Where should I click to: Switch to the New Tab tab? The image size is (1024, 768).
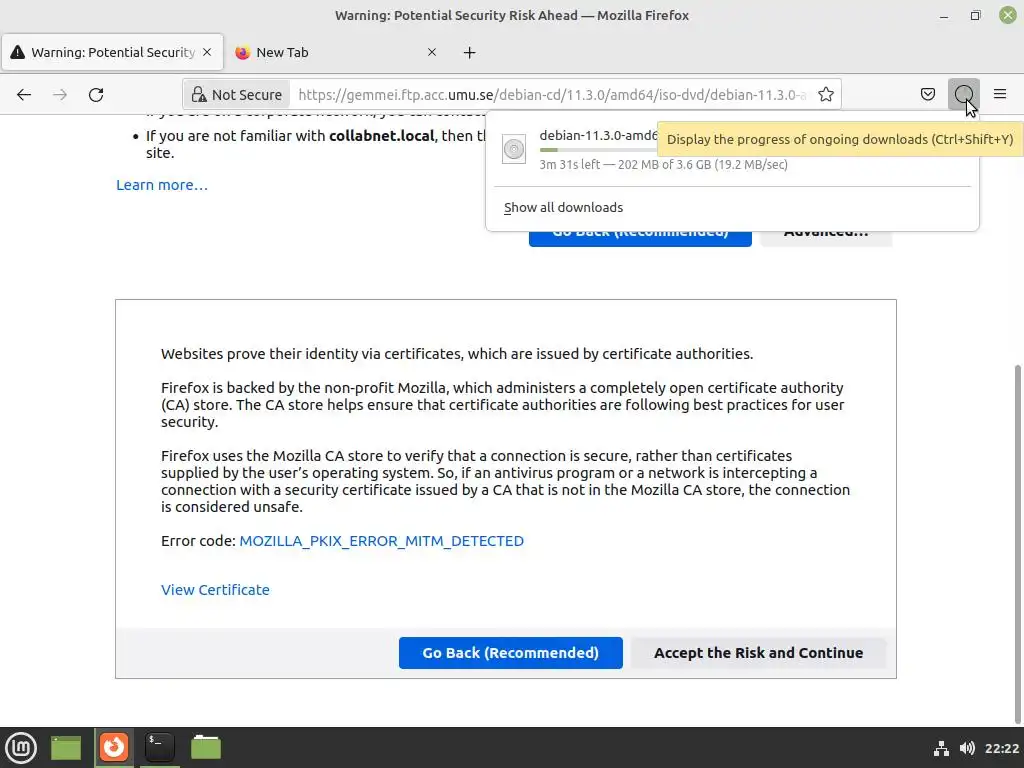[x=336, y=52]
